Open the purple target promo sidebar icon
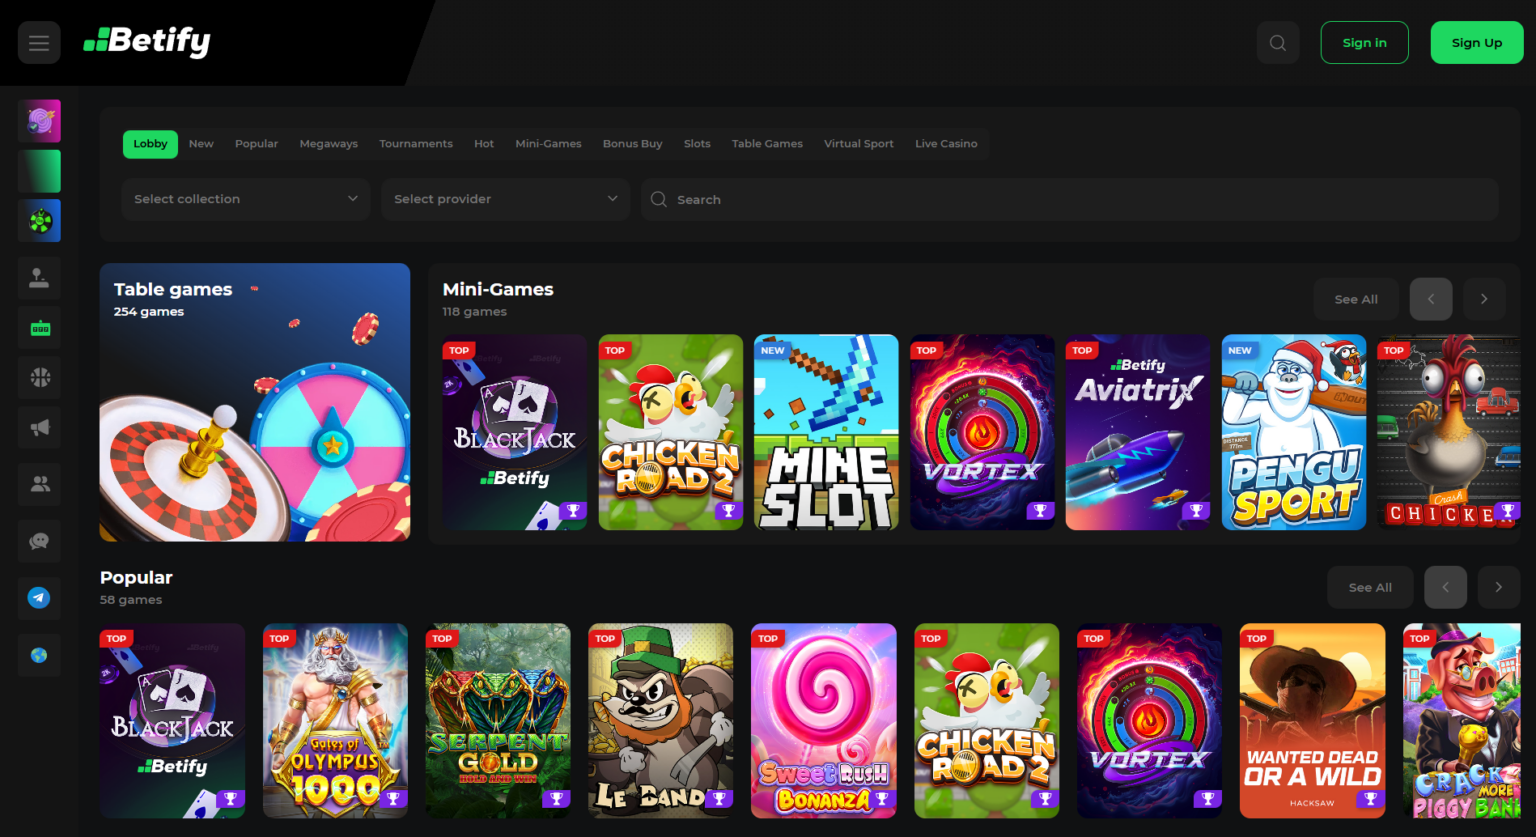The height and width of the screenshot is (837, 1536). pyautogui.click(x=39, y=121)
